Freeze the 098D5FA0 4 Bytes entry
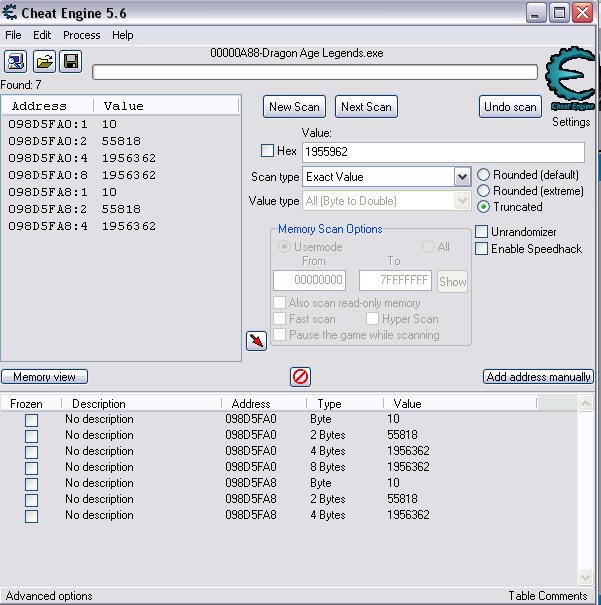Viewport: 601px width, 605px height. 31,452
